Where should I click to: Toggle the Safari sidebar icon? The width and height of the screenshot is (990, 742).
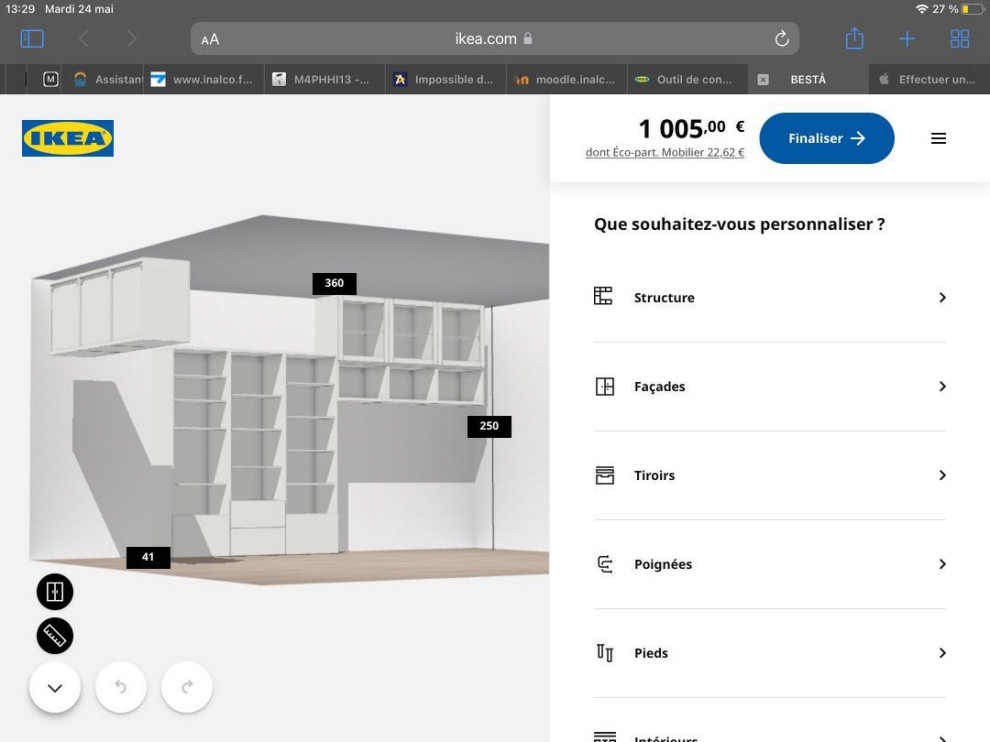click(32, 39)
